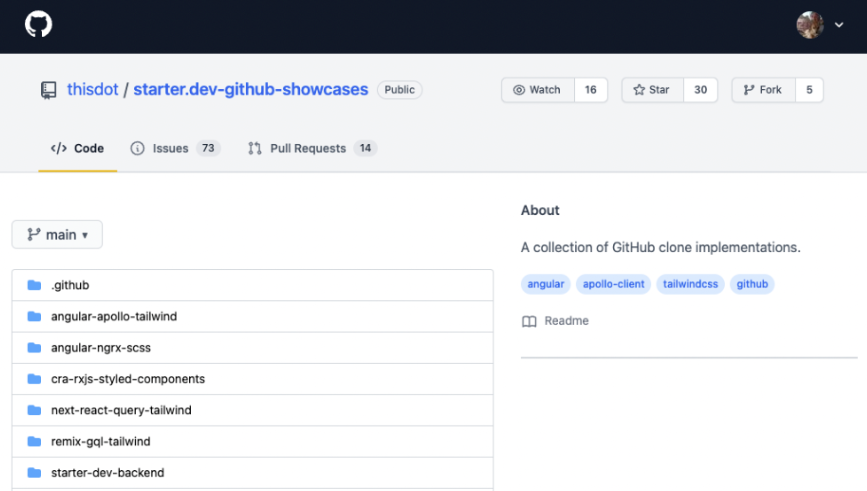
Task: Click the 73 issues counter
Action: (208, 148)
